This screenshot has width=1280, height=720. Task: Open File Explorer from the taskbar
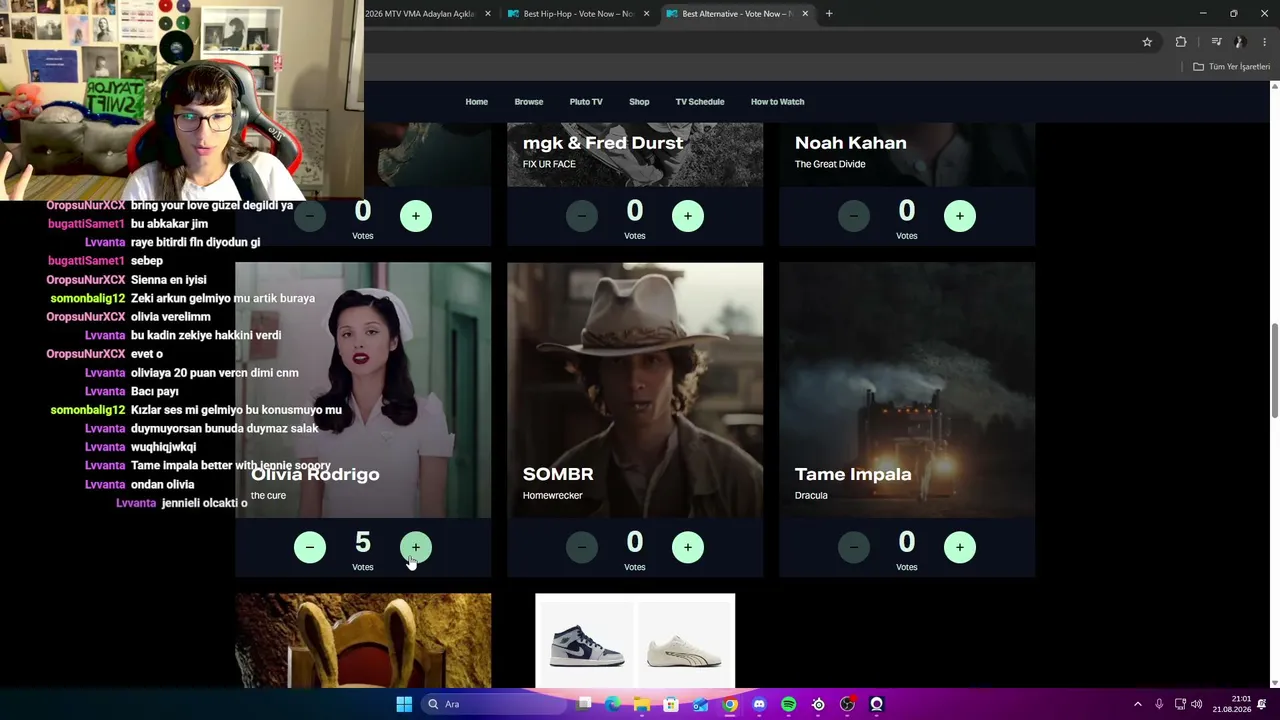click(642, 704)
